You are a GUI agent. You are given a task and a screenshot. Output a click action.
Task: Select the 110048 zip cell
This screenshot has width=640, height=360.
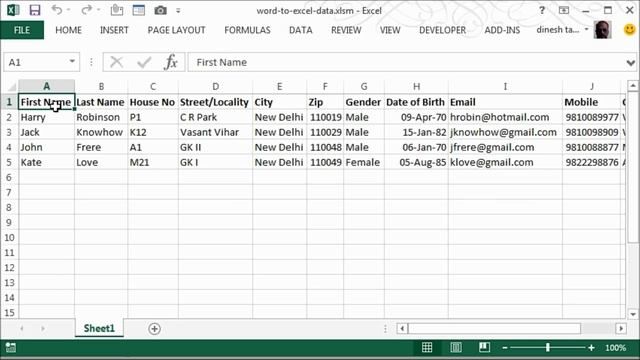325,147
